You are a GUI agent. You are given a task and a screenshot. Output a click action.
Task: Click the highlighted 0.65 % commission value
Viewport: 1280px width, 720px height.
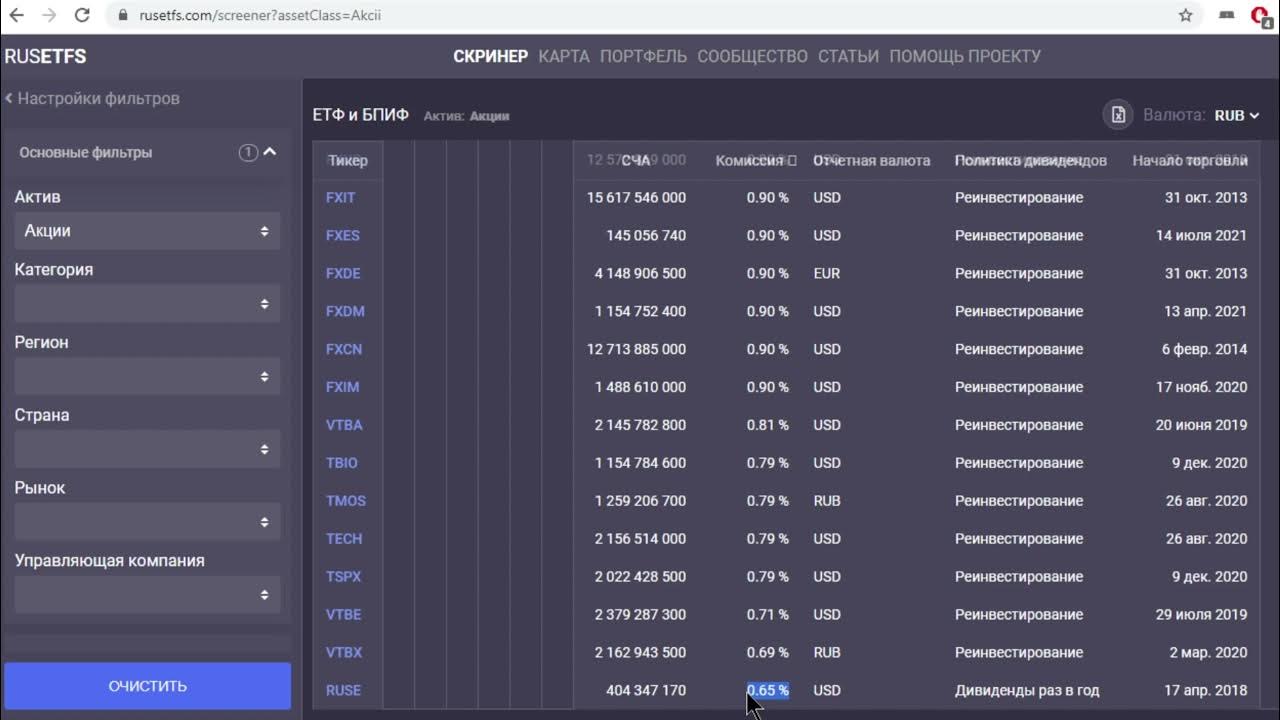pos(768,690)
